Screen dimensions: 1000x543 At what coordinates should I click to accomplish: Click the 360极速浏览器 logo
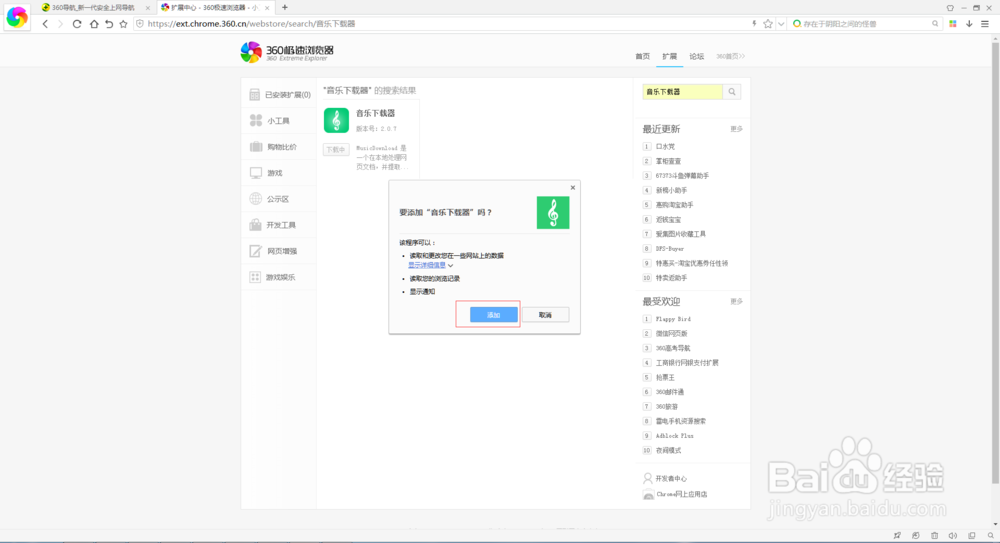click(x=287, y=52)
